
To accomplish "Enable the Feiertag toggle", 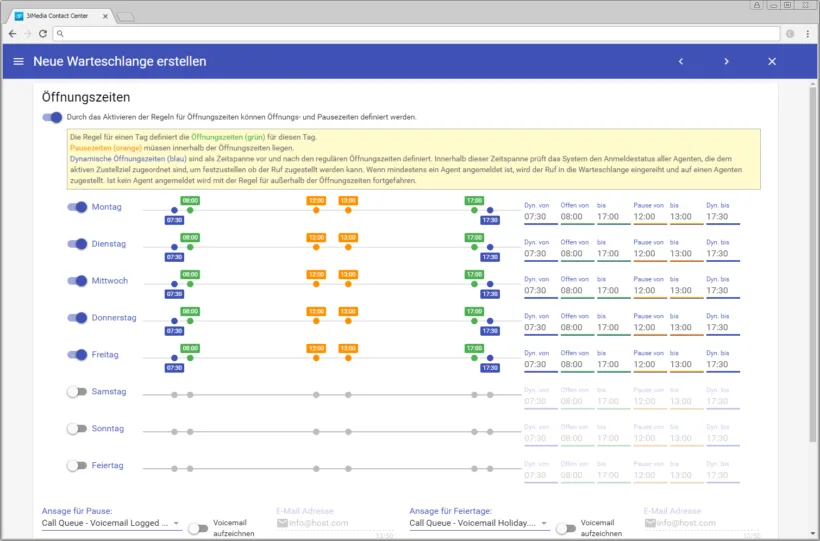I will (77, 466).
